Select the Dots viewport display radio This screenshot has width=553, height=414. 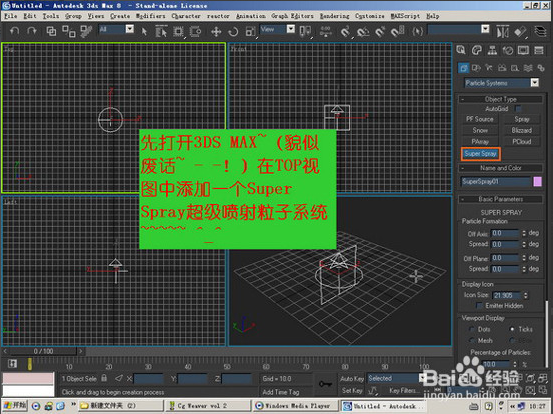click(471, 329)
